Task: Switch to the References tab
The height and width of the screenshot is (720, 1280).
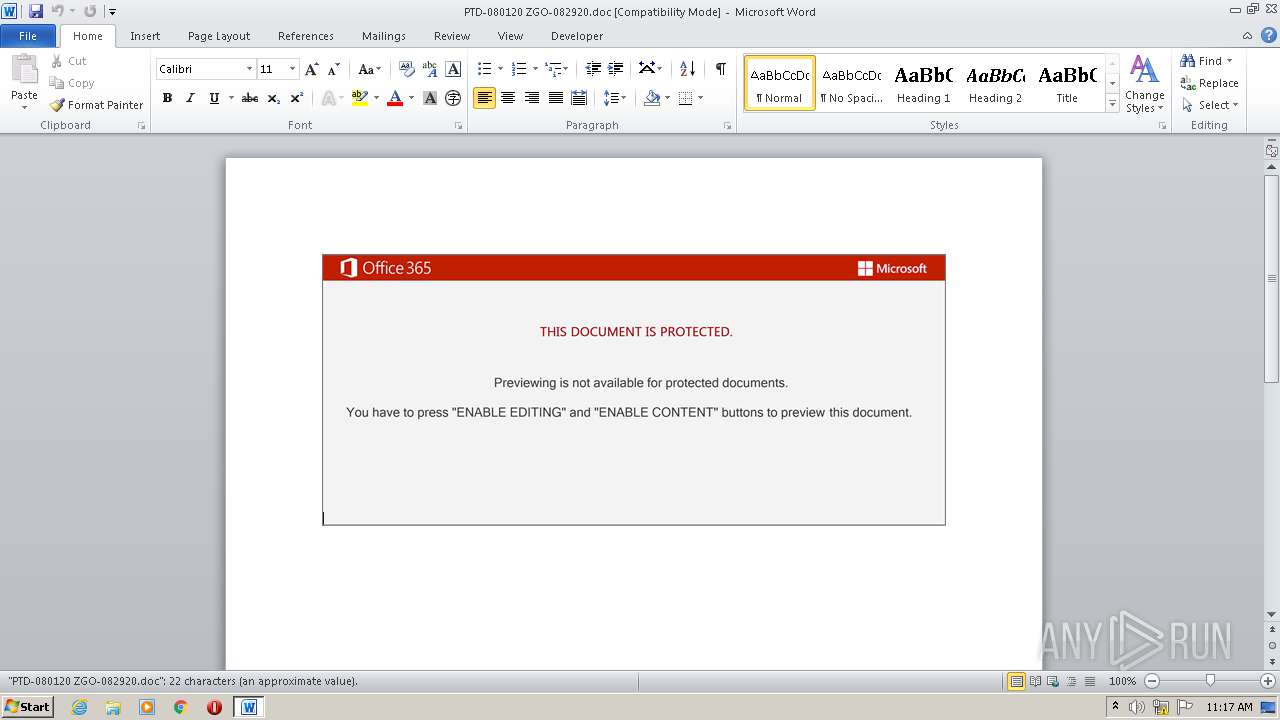Action: (306, 36)
